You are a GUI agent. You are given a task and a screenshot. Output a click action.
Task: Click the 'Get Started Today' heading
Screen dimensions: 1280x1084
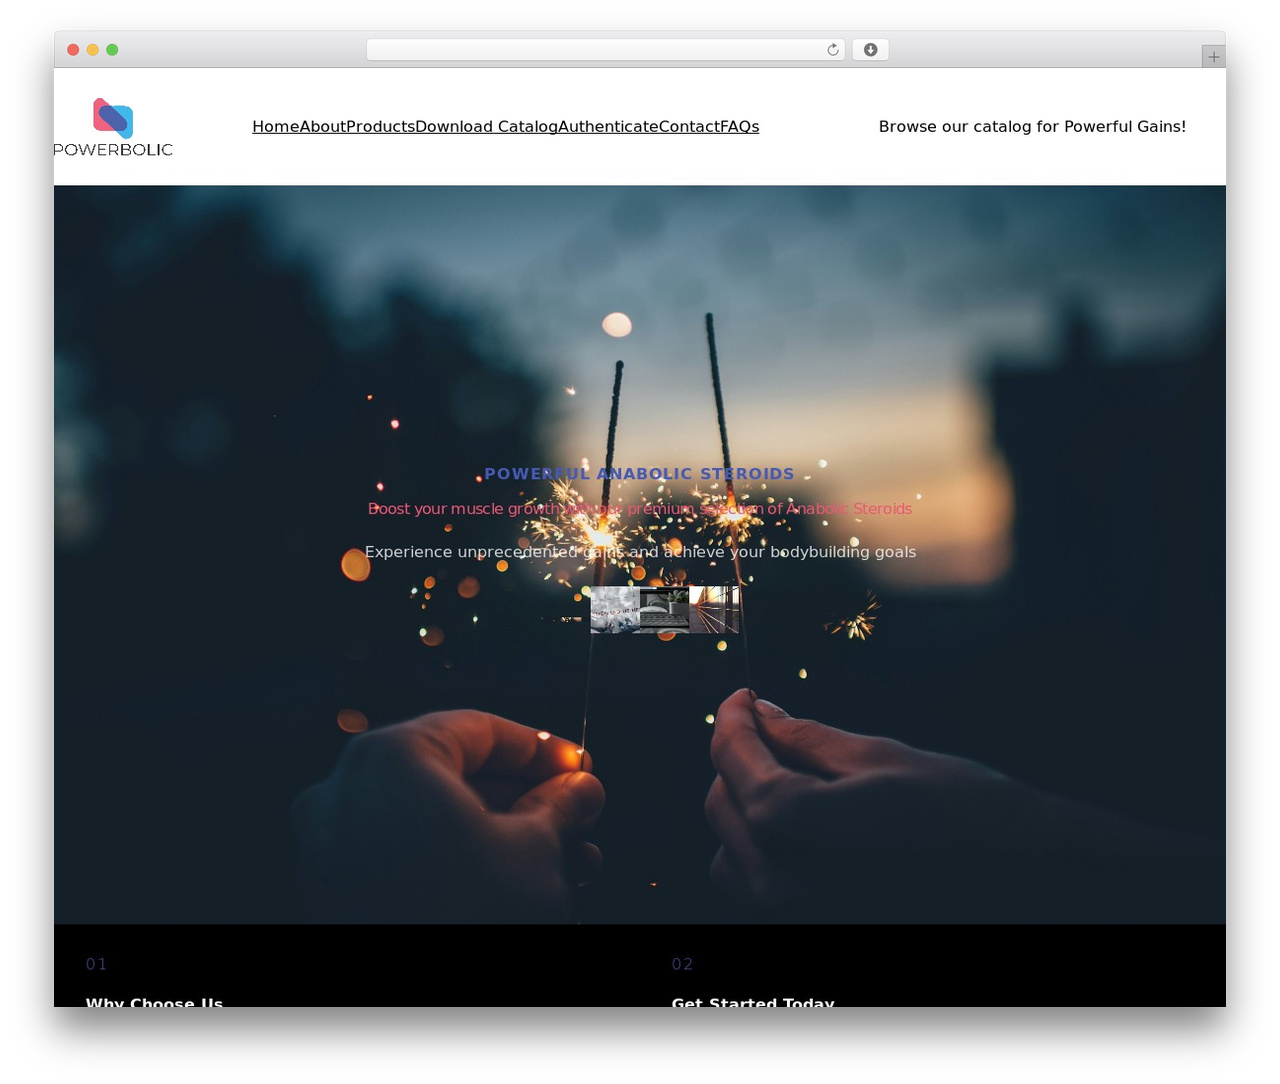click(x=753, y=1002)
